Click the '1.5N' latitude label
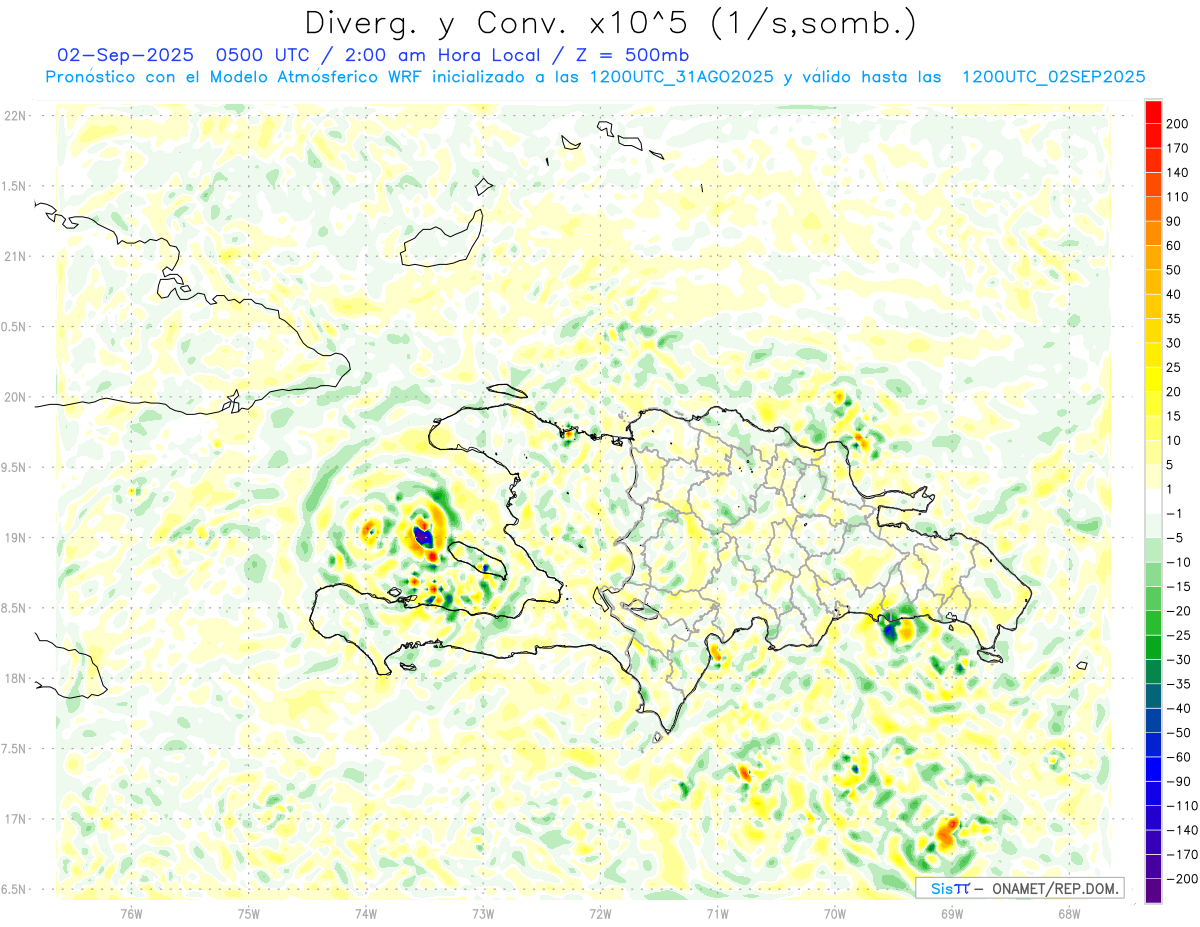Screen dimensions: 1200x927 tap(15, 186)
